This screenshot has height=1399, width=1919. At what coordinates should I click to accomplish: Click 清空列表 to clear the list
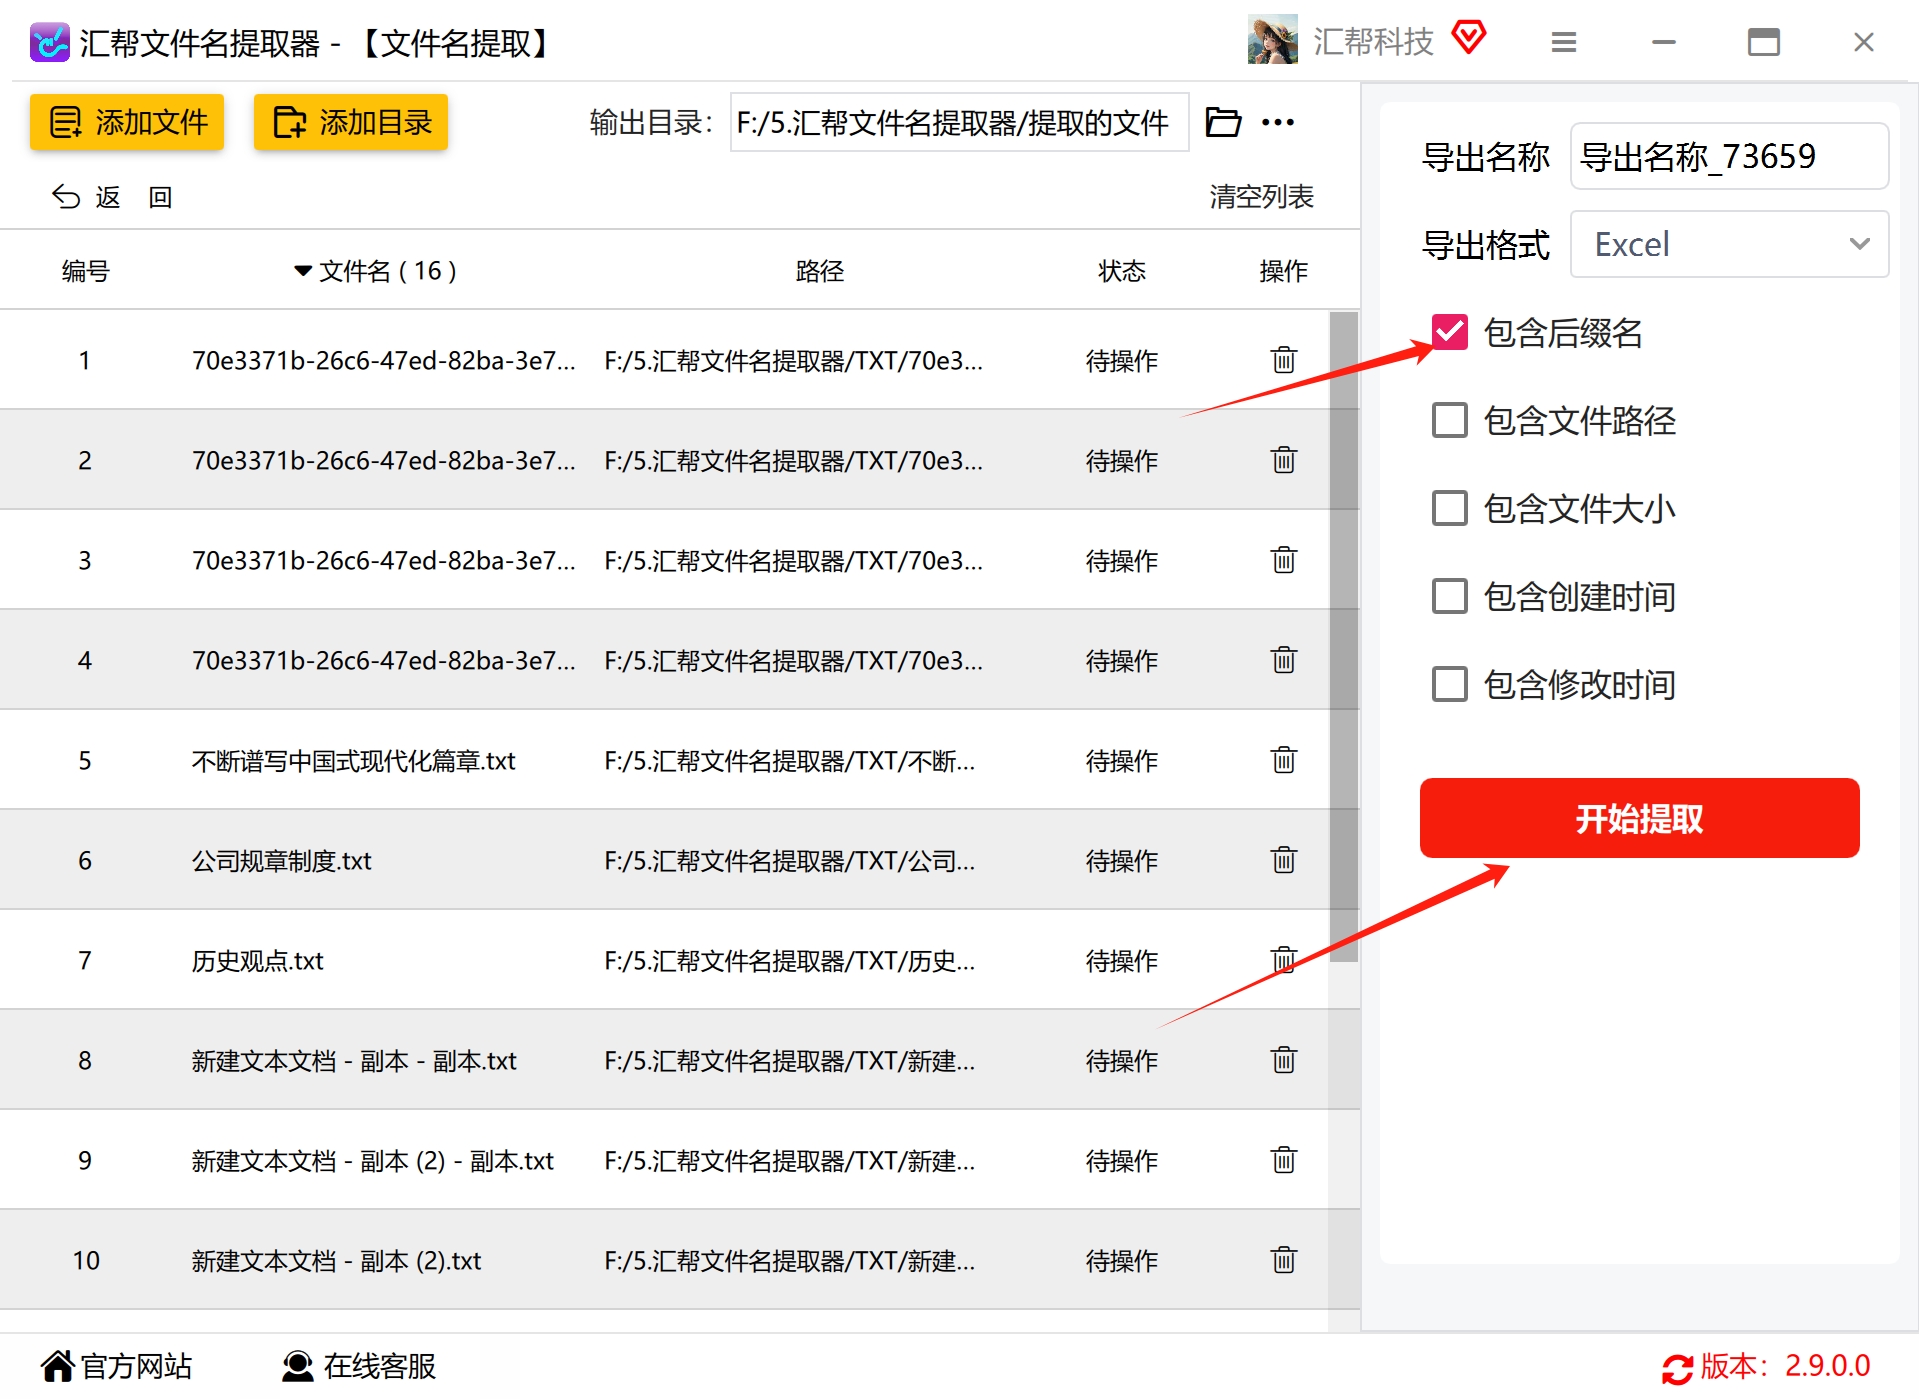pos(1261,197)
